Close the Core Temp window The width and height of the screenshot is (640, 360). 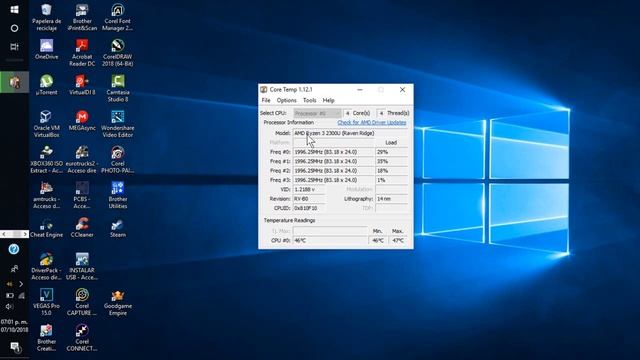(402, 89)
